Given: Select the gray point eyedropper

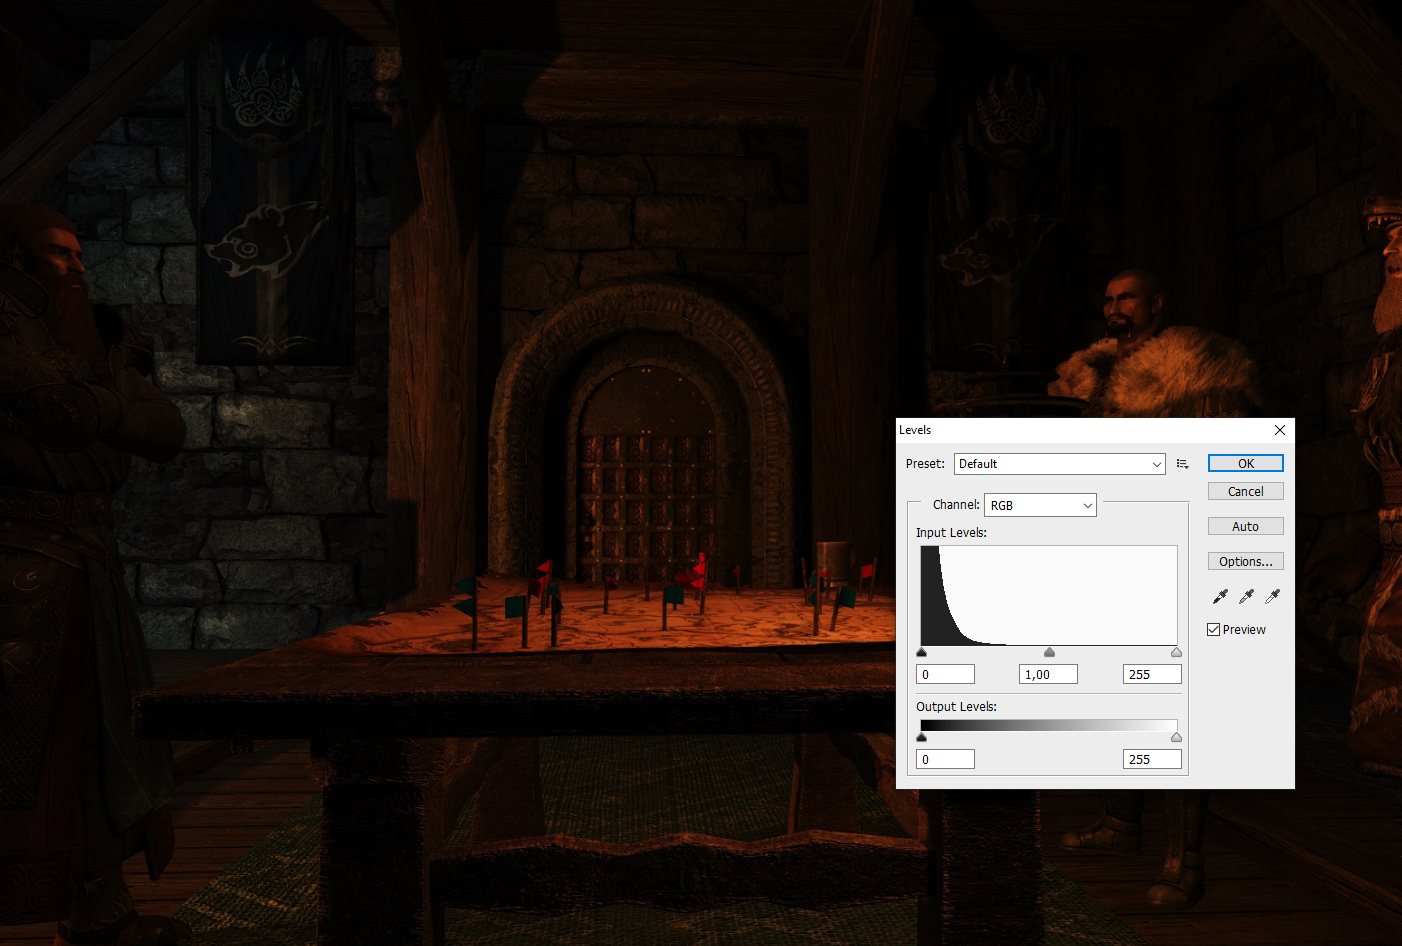Looking at the screenshot, I should [1246, 596].
